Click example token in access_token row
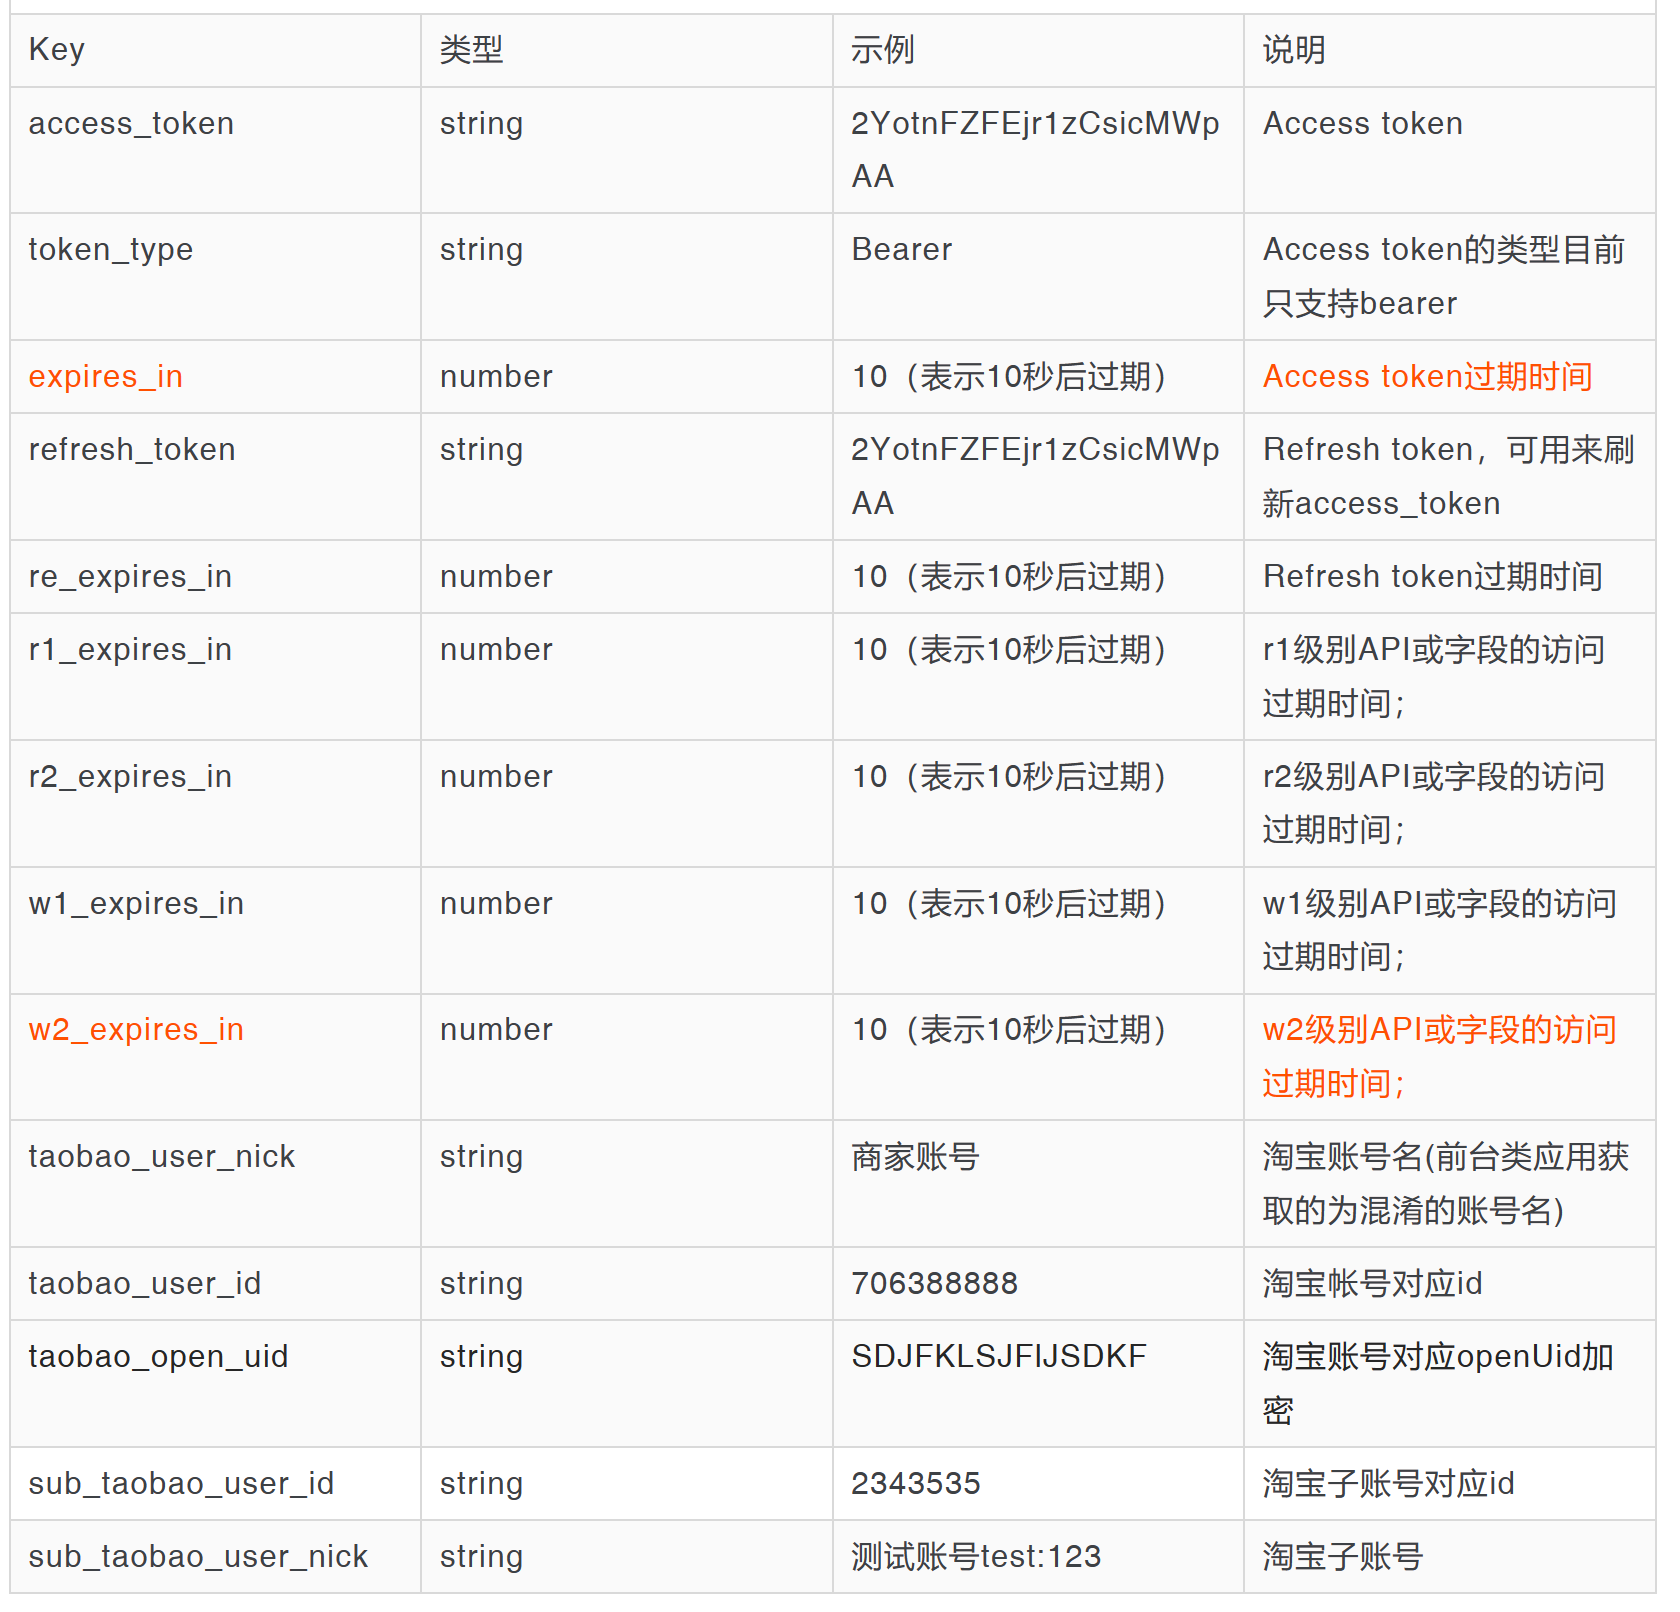Screen dimensions: 1680x1612 (1035, 150)
